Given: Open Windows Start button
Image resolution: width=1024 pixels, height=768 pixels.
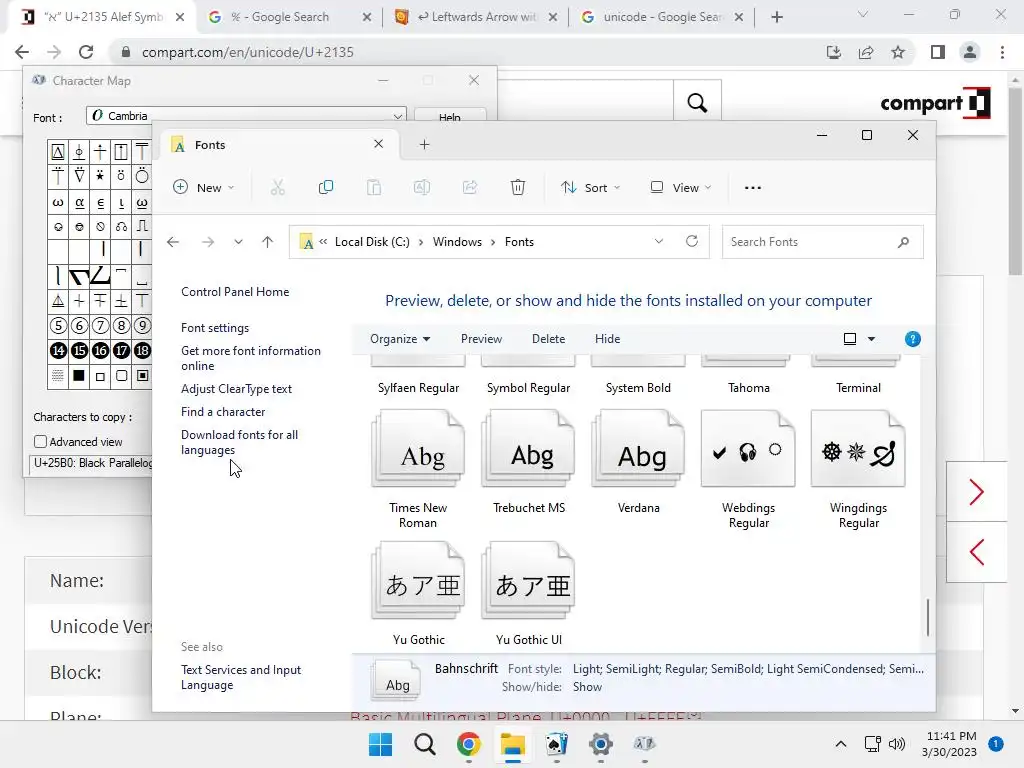Looking at the screenshot, I should click(380, 744).
